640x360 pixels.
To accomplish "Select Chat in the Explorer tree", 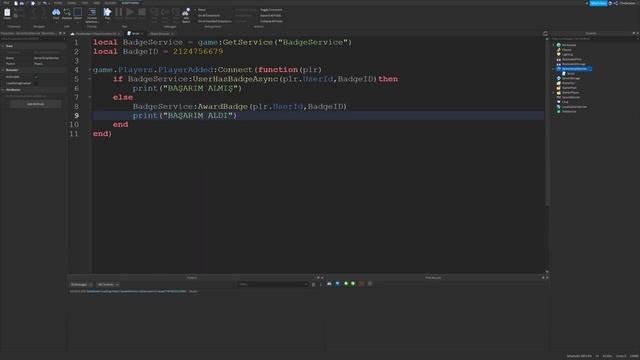I will click(565, 102).
